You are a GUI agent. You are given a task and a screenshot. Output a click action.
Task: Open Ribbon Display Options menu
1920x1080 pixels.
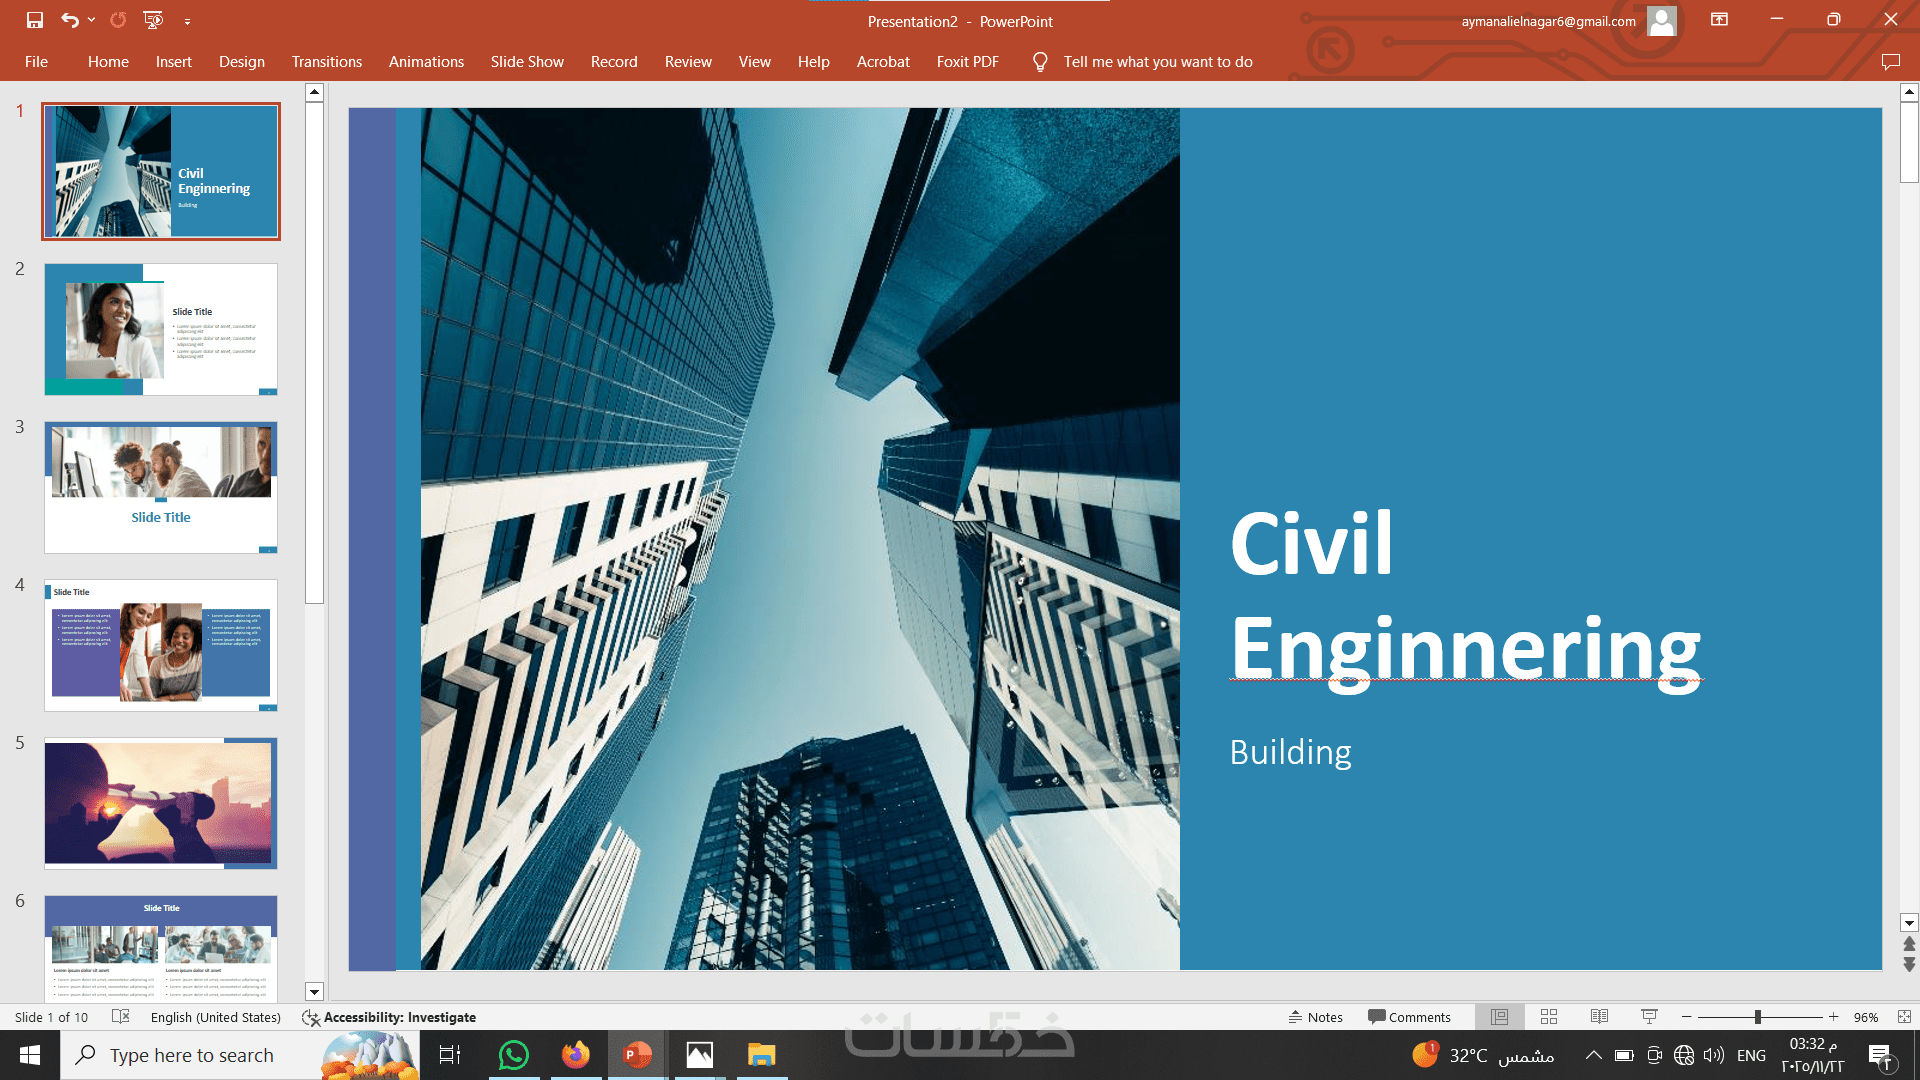[x=1719, y=20]
